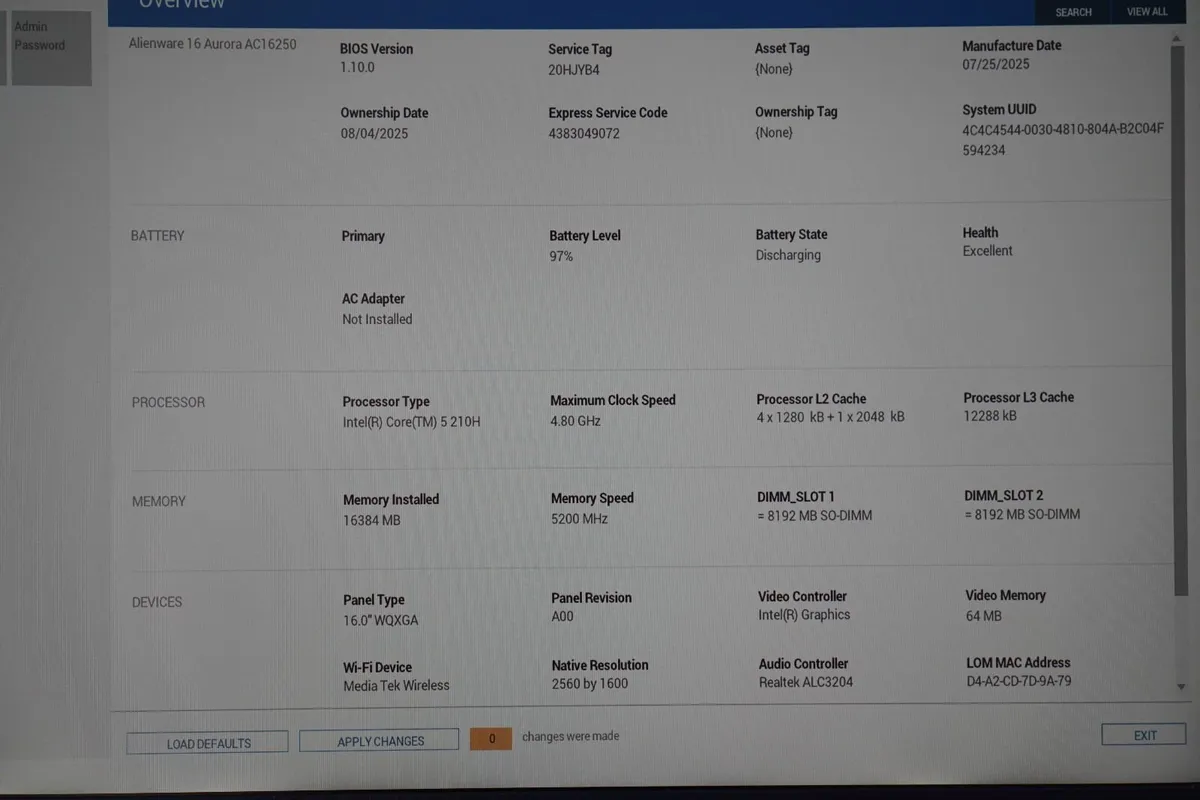Click the DEVICES section heading

(157, 602)
